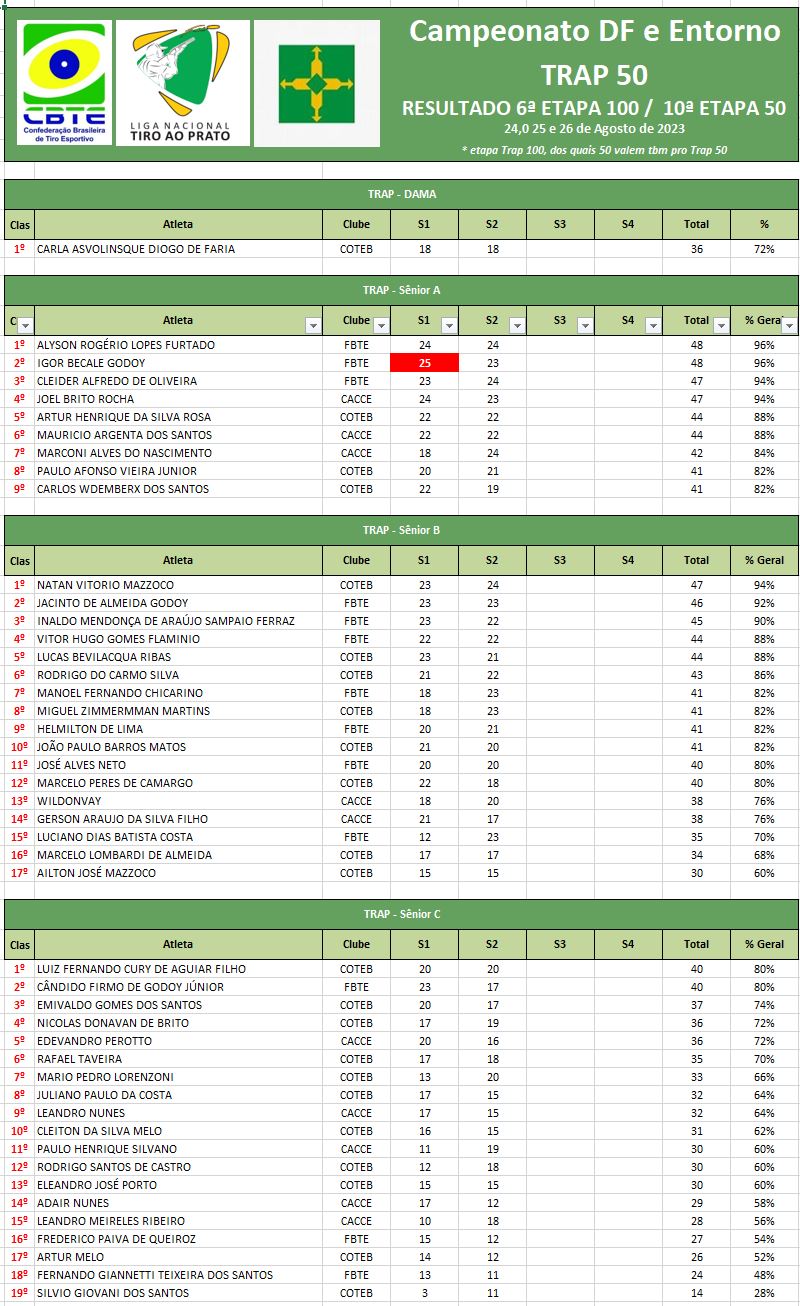Click the CBTE confederation logo
The width and height of the screenshot is (800, 1306).
tap(64, 84)
